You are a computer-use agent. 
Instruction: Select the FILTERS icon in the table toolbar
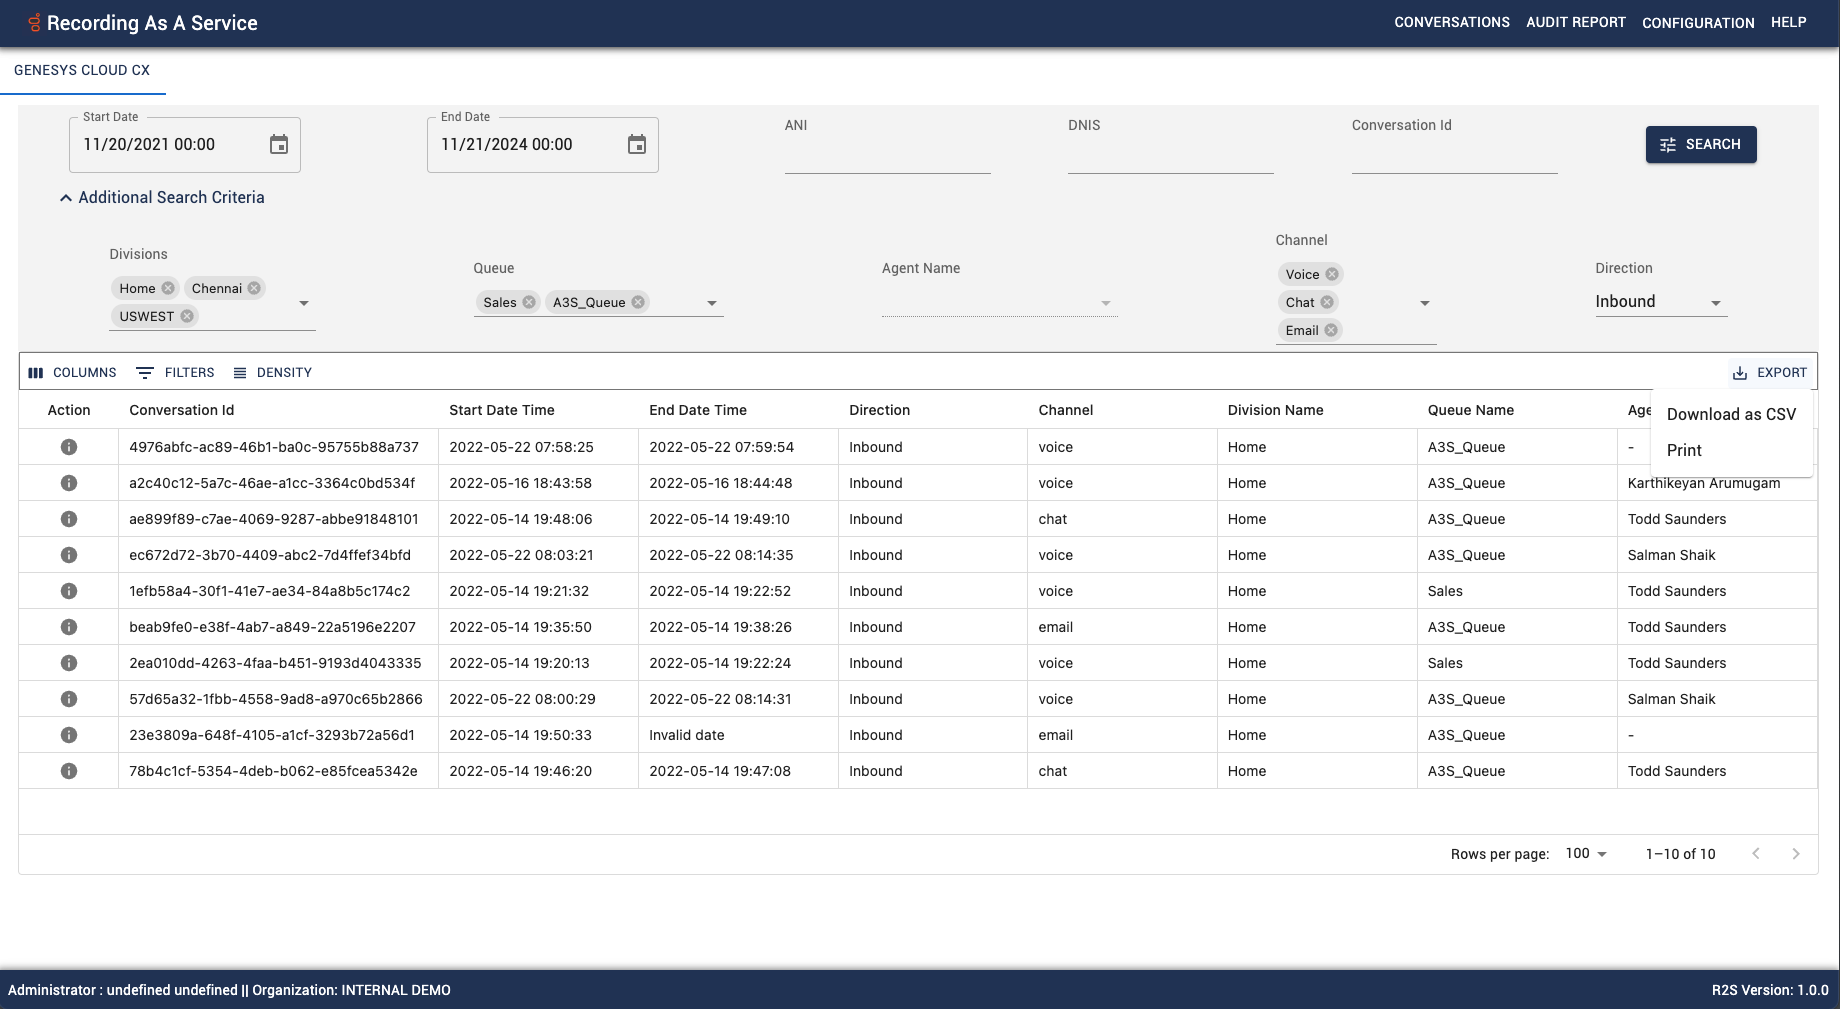(145, 372)
